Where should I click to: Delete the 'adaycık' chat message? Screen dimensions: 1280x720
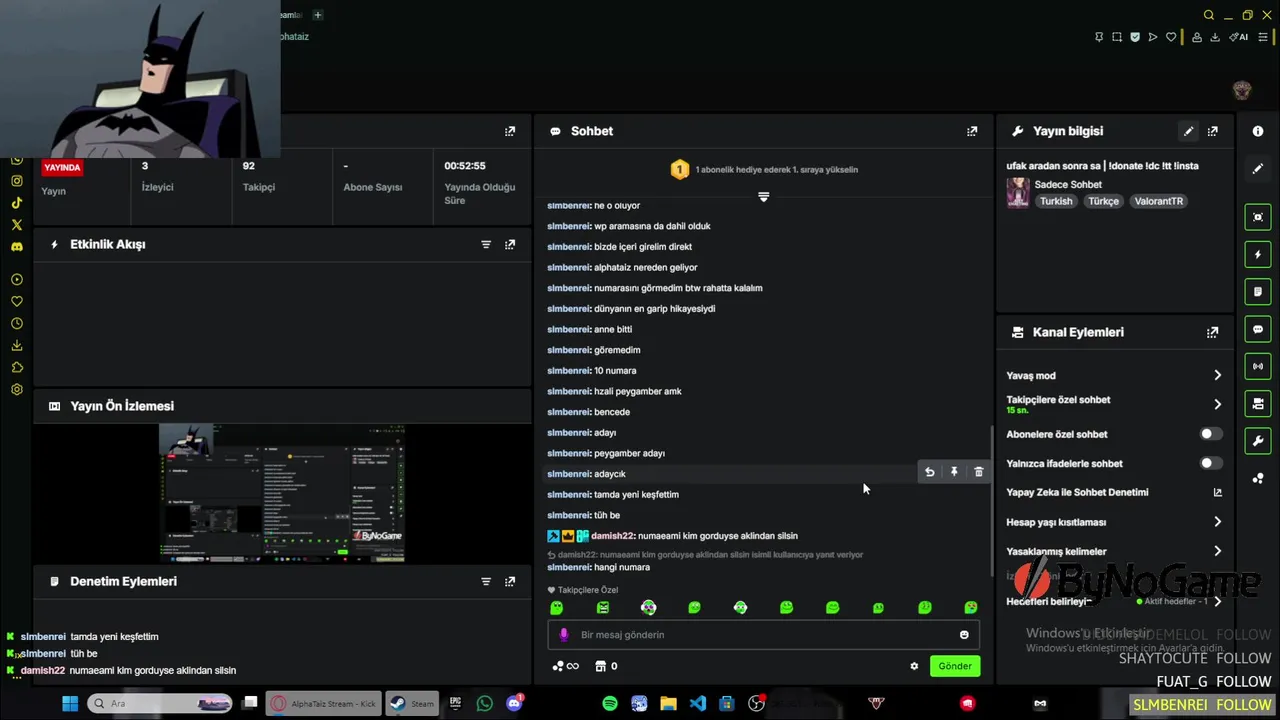point(979,472)
